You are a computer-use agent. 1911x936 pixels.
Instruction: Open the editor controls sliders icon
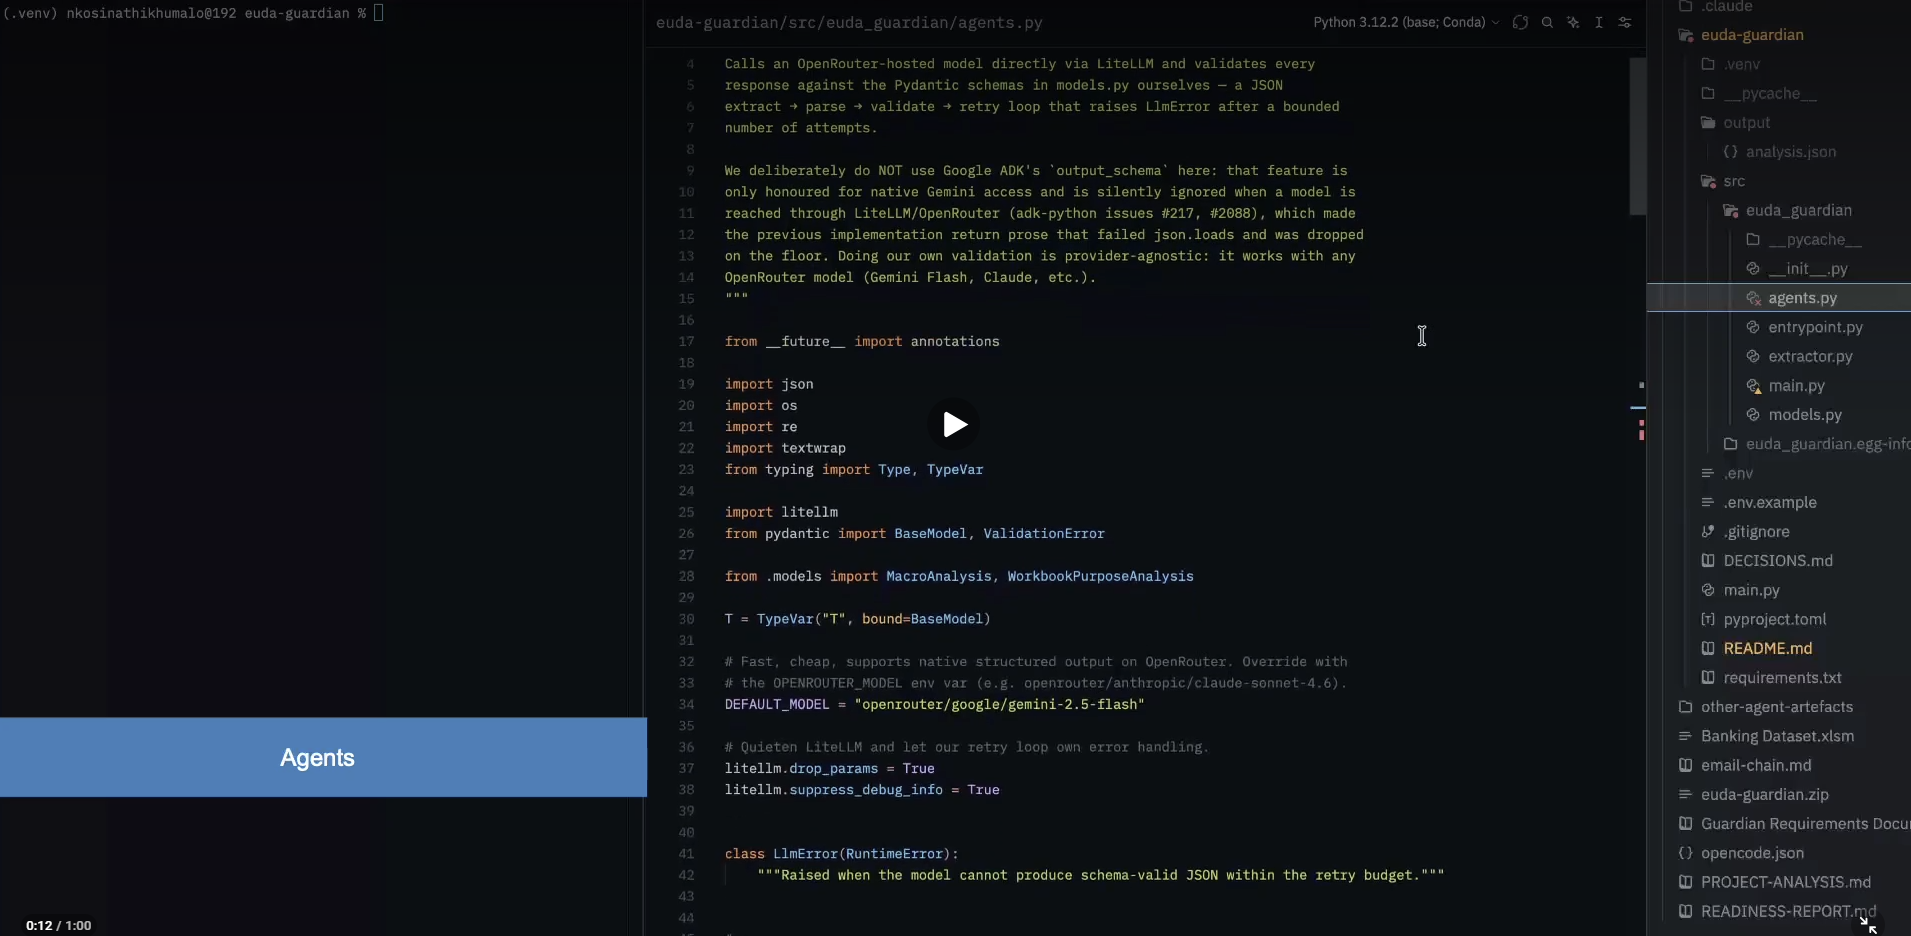pos(1625,22)
